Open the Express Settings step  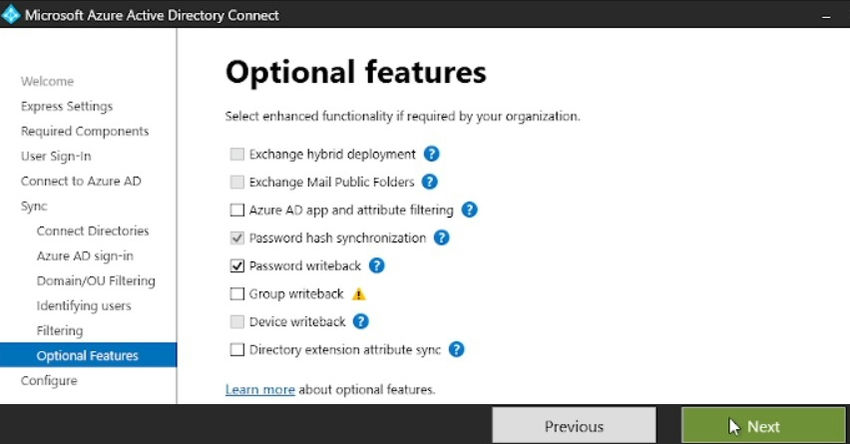point(67,106)
